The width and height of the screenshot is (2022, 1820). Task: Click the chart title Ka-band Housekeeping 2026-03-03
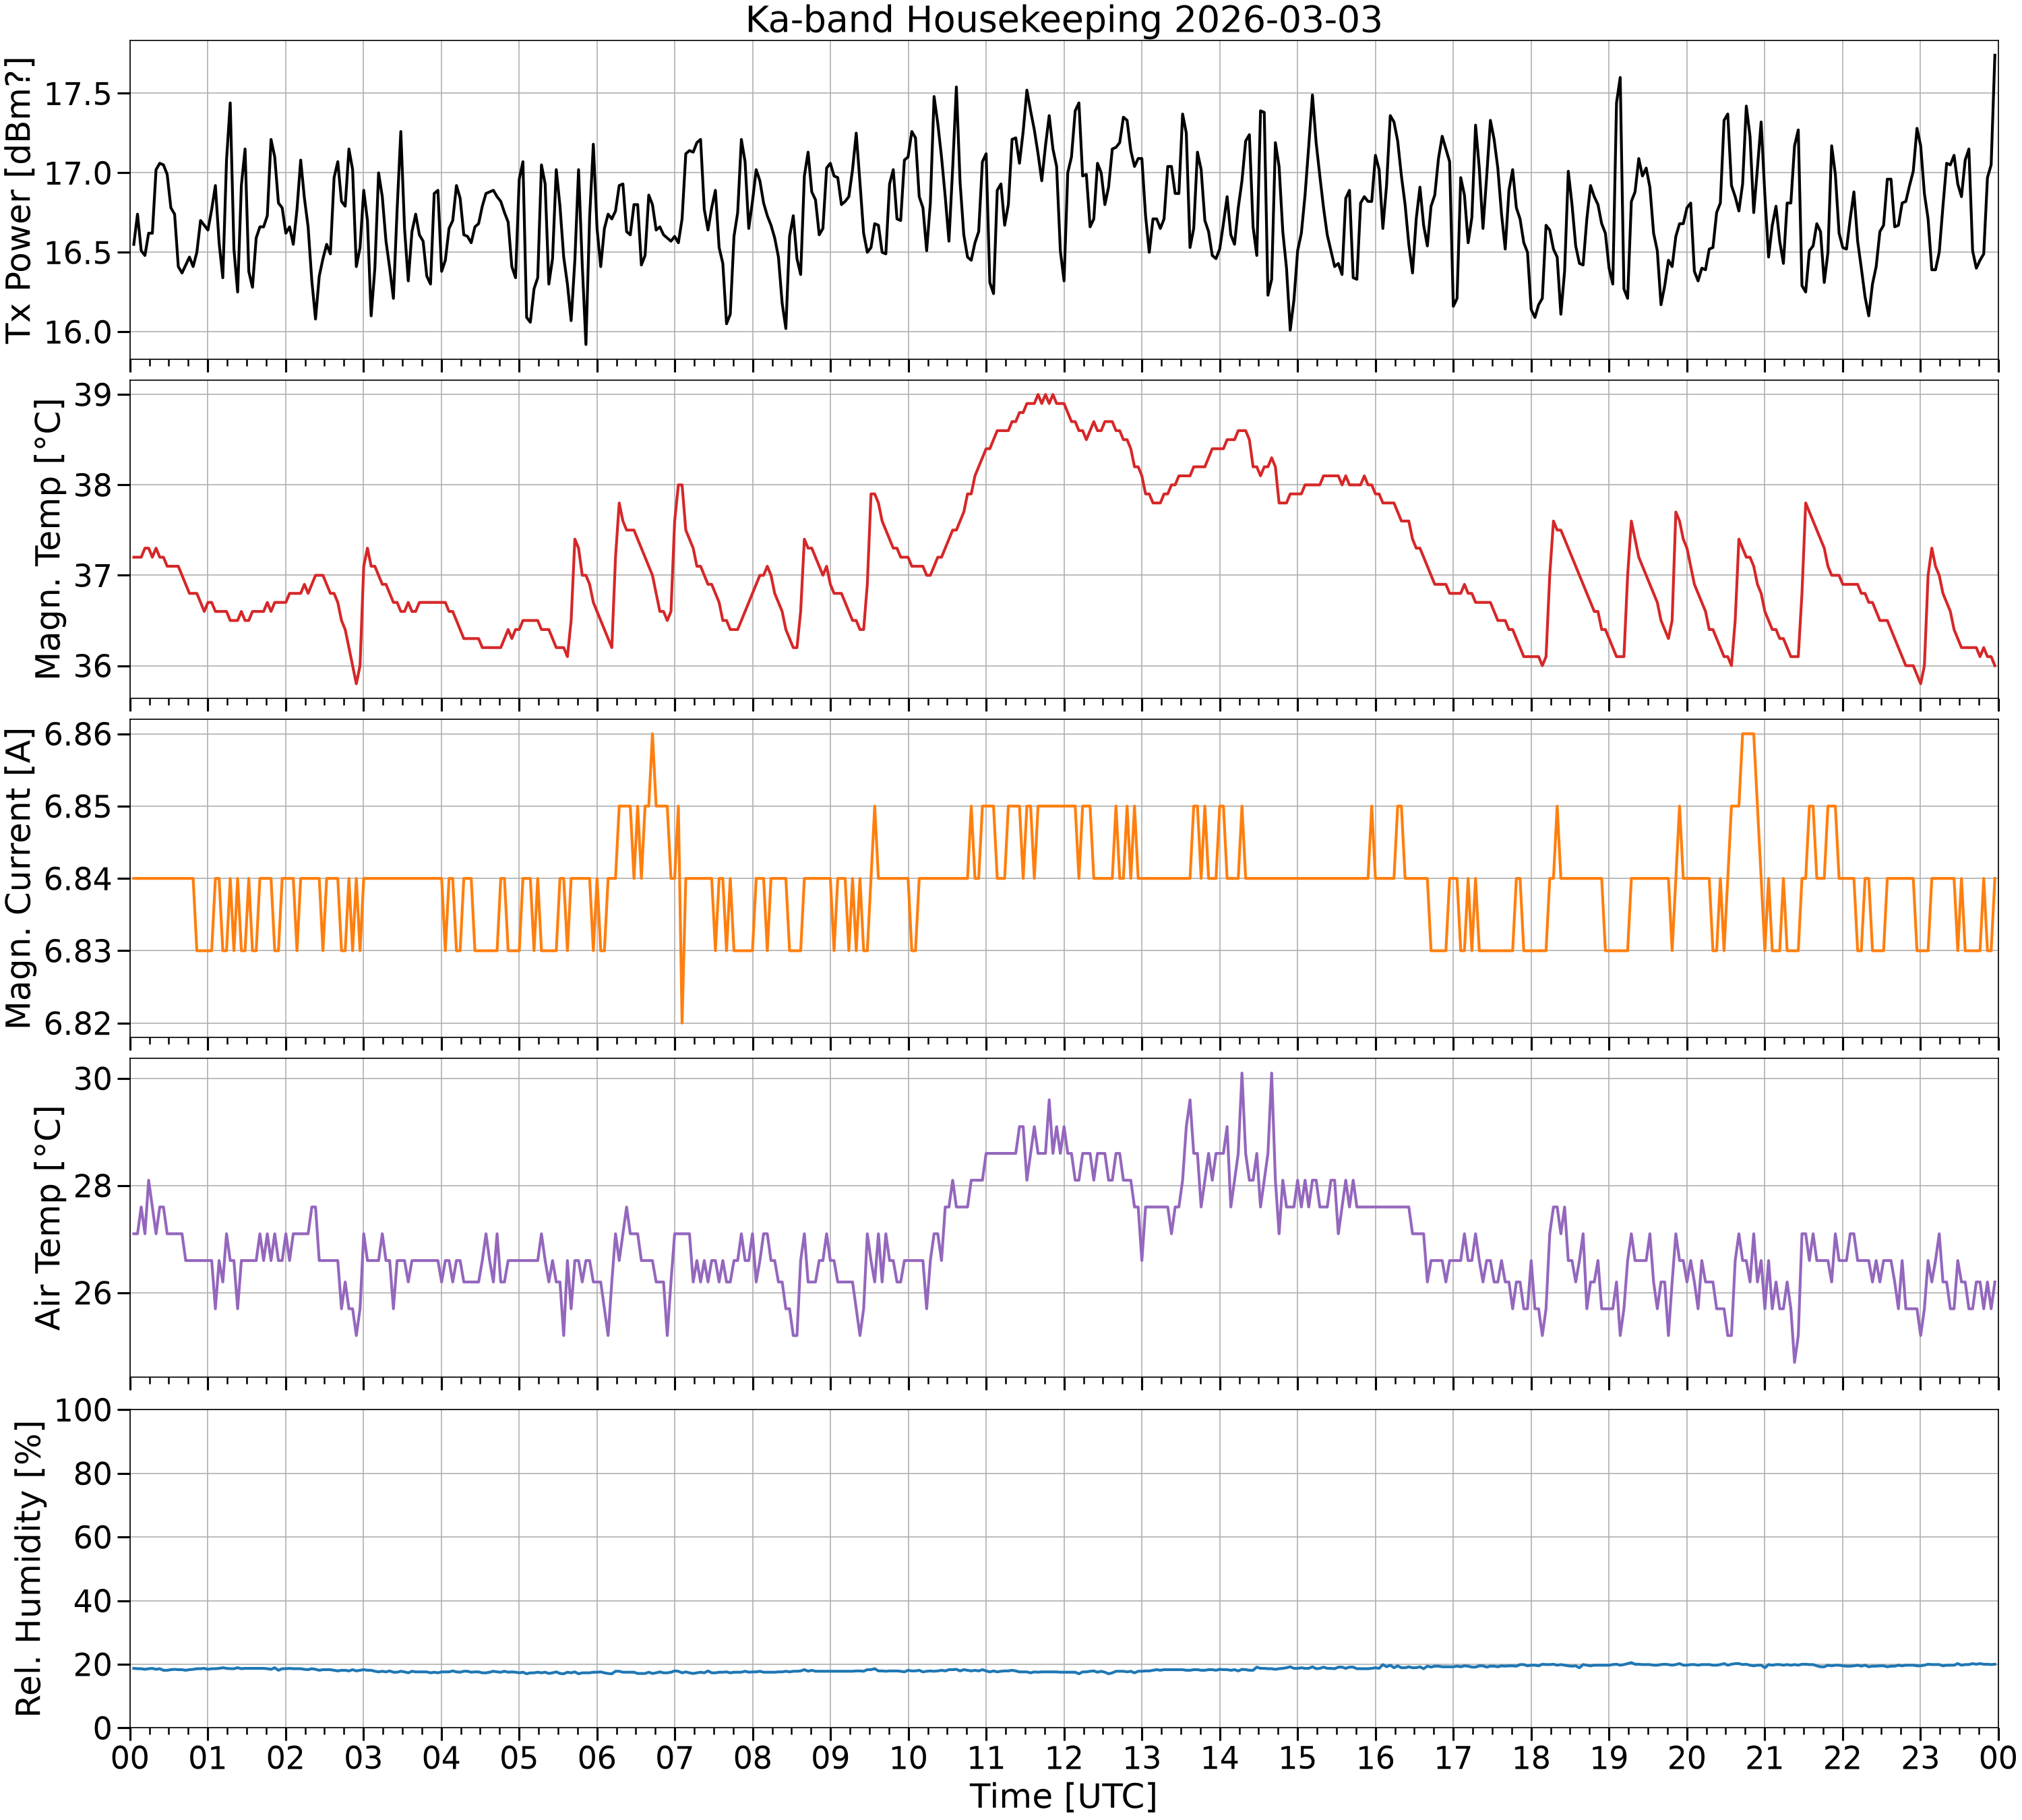click(x=1063, y=20)
